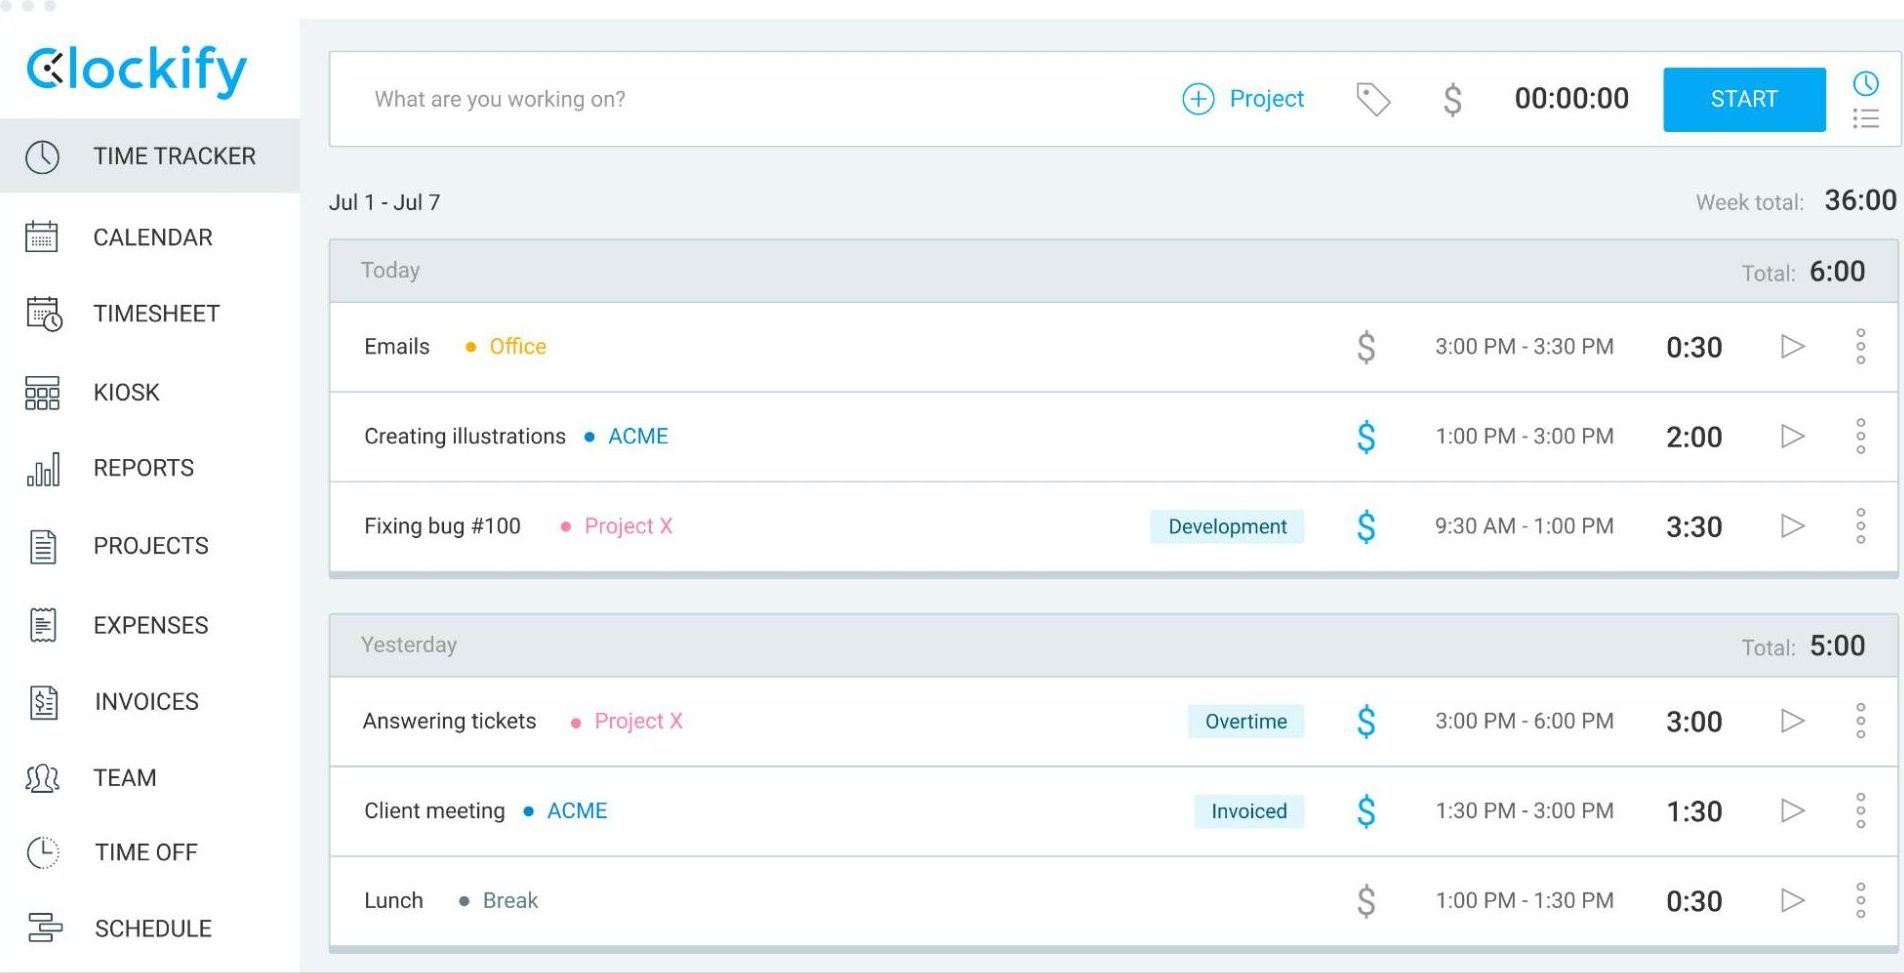
Task: Open more options for Creating illustrations
Action: coord(1860,436)
